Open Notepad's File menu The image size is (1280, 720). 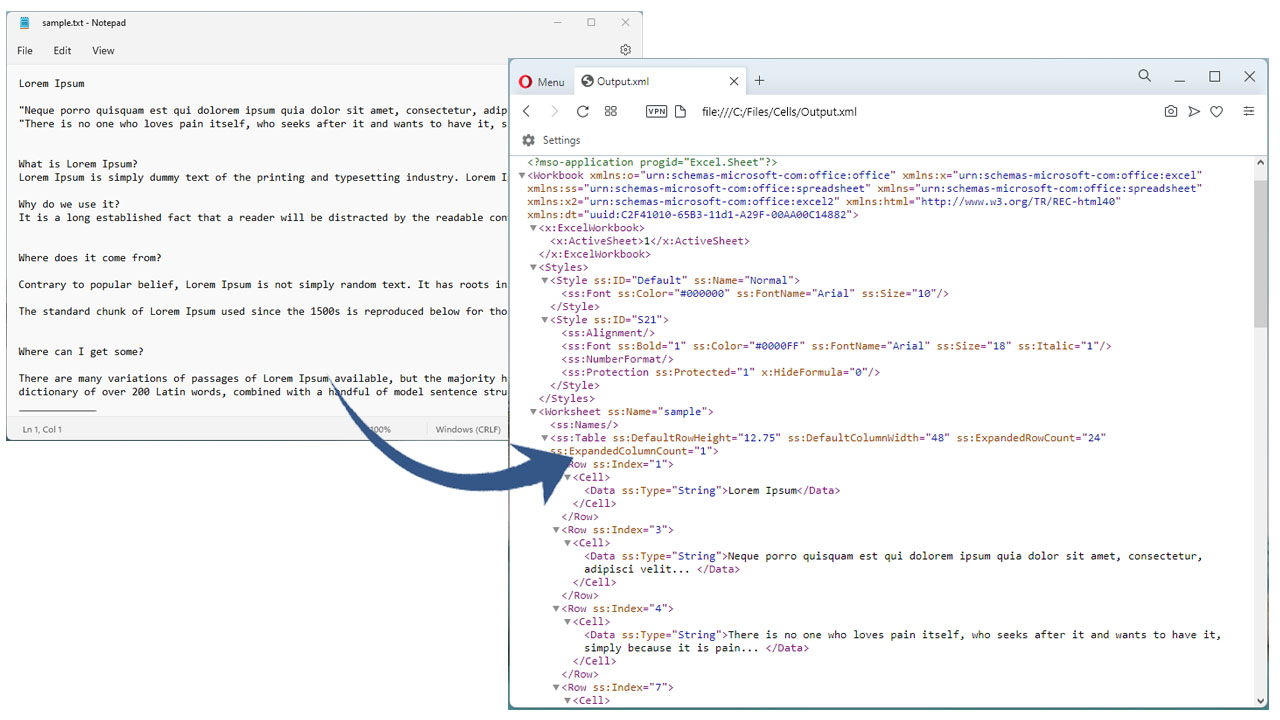pos(24,50)
